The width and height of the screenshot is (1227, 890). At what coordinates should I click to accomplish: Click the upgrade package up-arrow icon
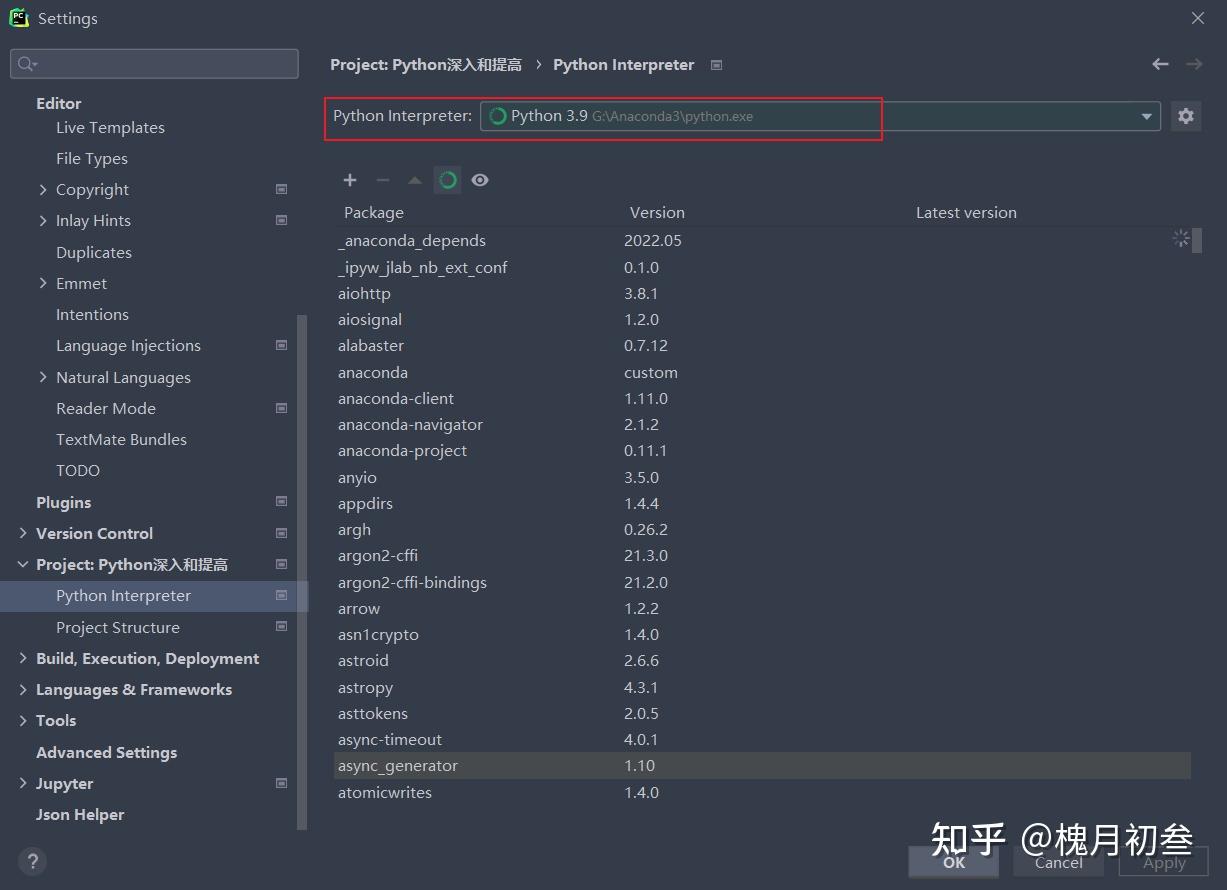tap(415, 180)
